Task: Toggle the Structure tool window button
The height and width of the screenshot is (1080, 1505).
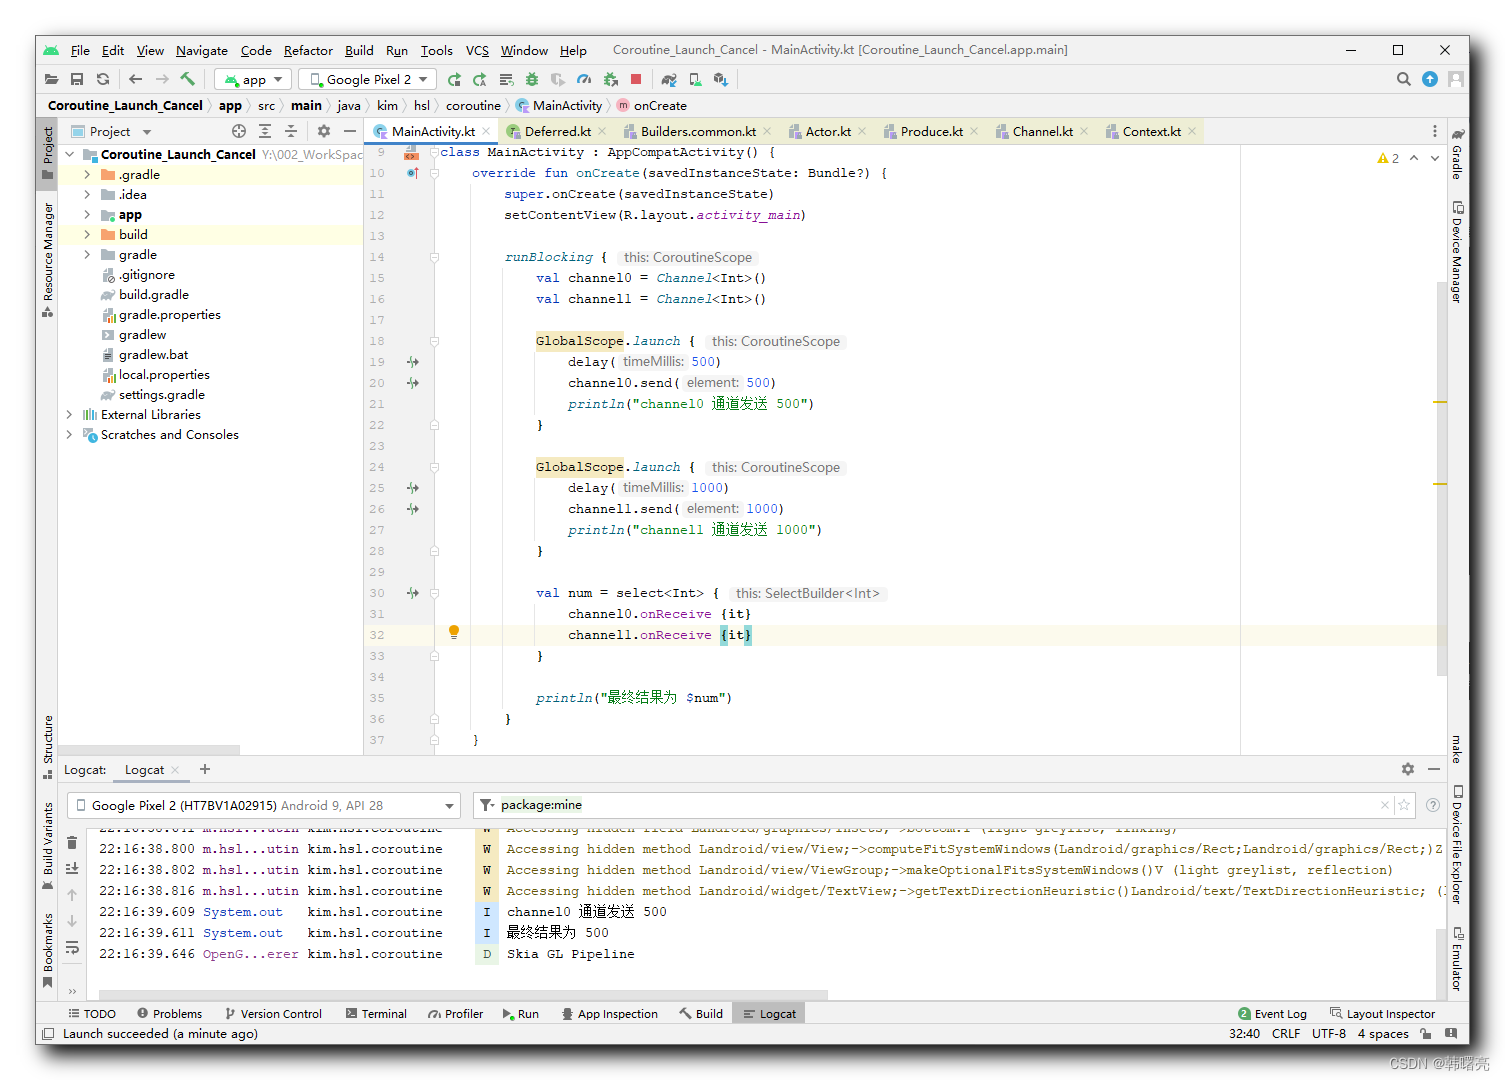Action: pos(47,746)
